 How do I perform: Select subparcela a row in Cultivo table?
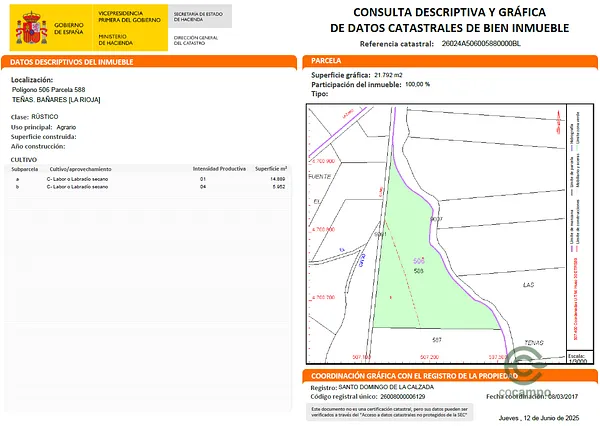point(150,179)
